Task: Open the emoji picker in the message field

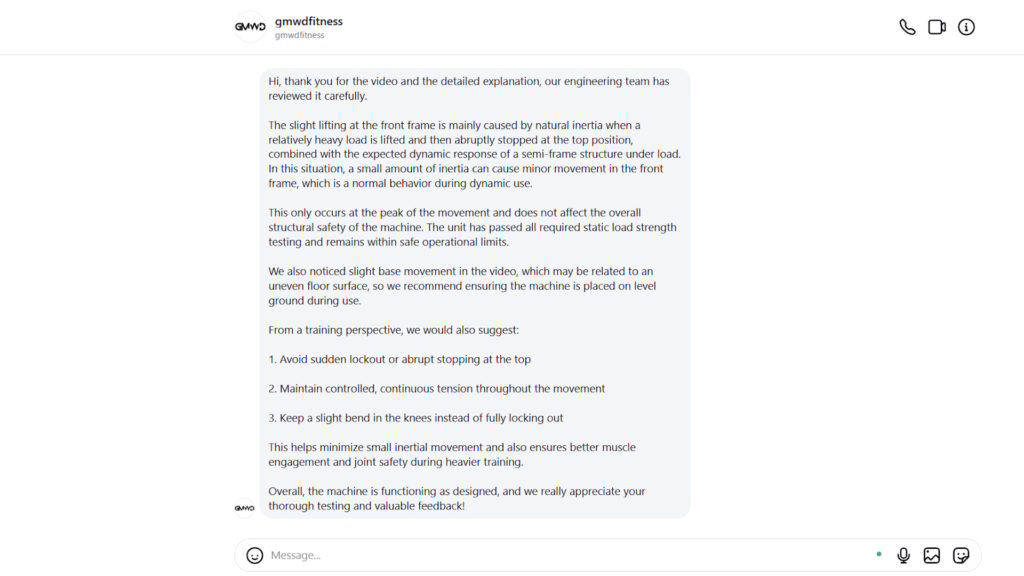Action: tap(255, 554)
